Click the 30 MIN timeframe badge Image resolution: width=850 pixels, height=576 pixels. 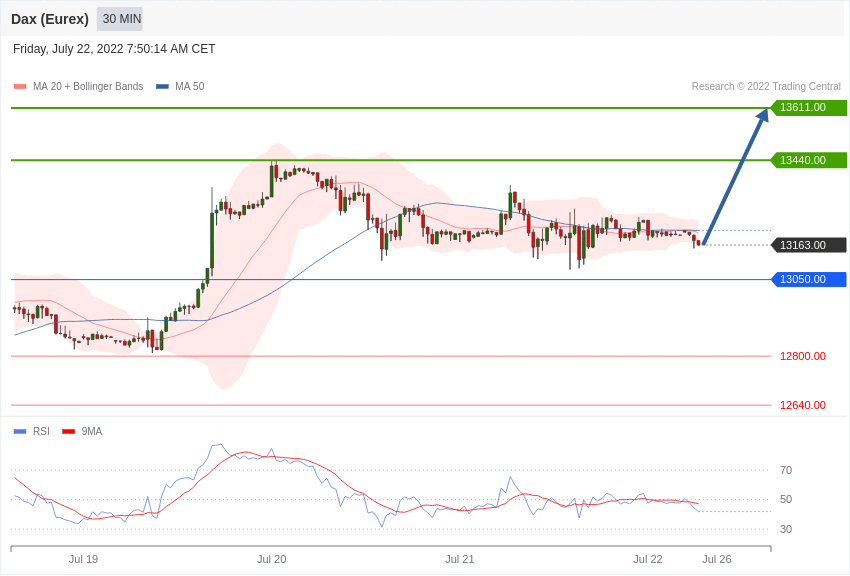pyautogui.click(x=120, y=19)
